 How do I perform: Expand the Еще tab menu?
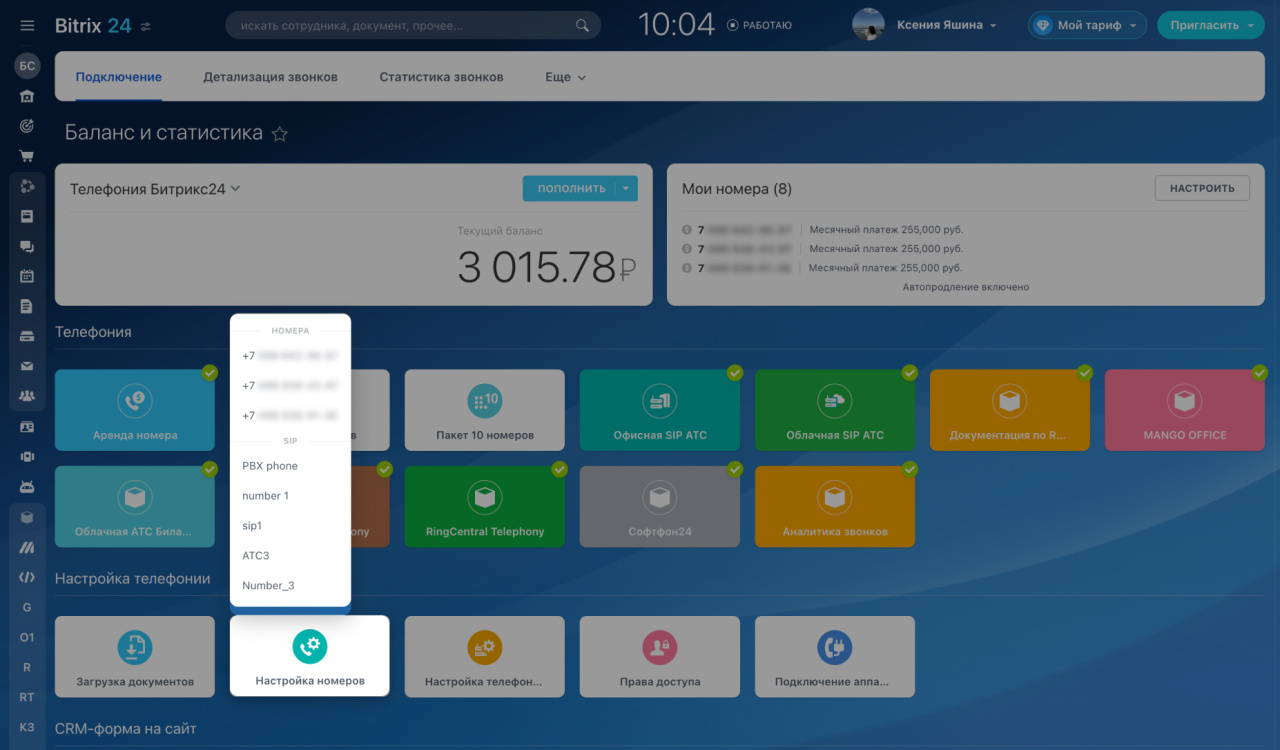[565, 77]
